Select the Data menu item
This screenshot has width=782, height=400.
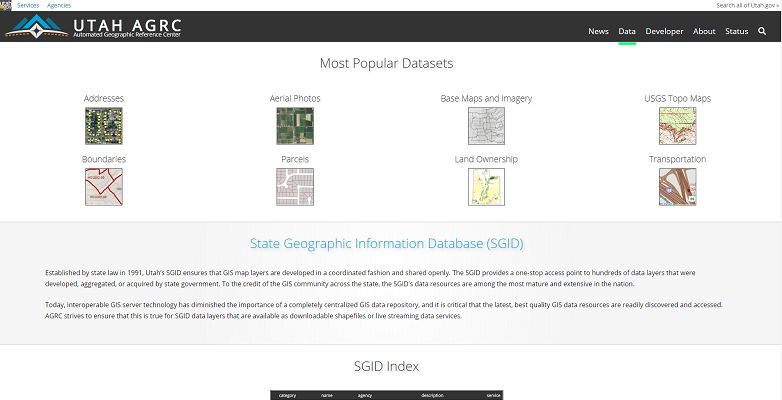(x=627, y=31)
